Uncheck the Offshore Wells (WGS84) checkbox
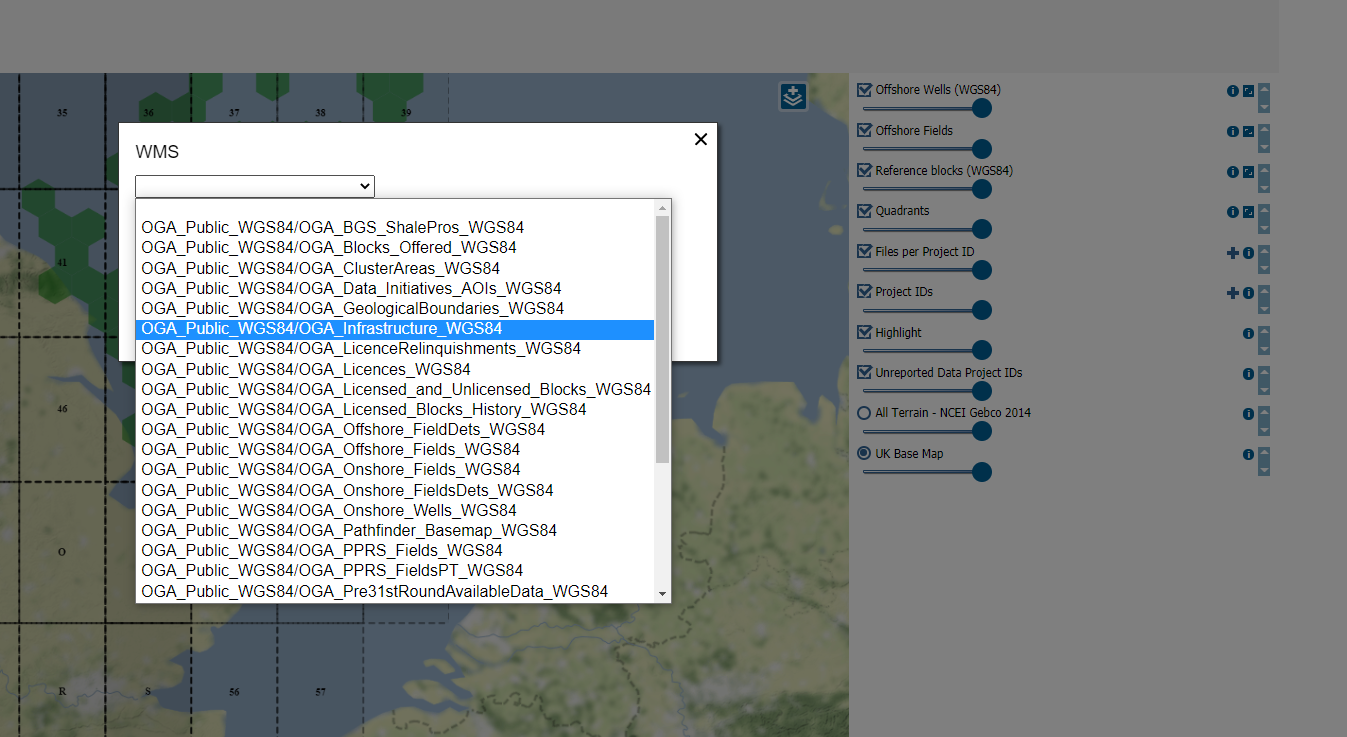Image resolution: width=1347 pixels, height=737 pixels. [863, 89]
